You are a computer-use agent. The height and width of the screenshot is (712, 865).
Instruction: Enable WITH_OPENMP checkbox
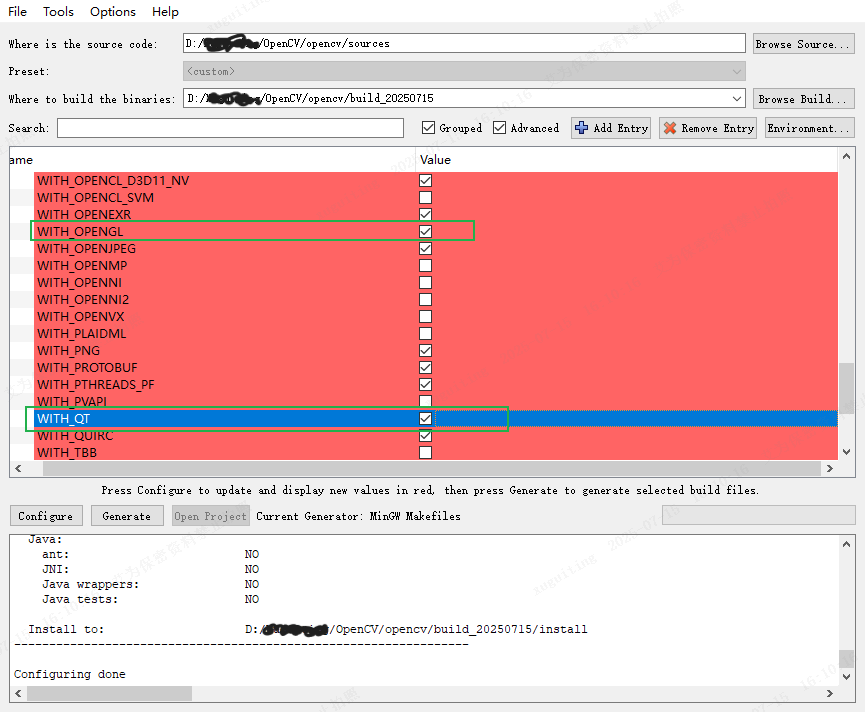coord(425,265)
